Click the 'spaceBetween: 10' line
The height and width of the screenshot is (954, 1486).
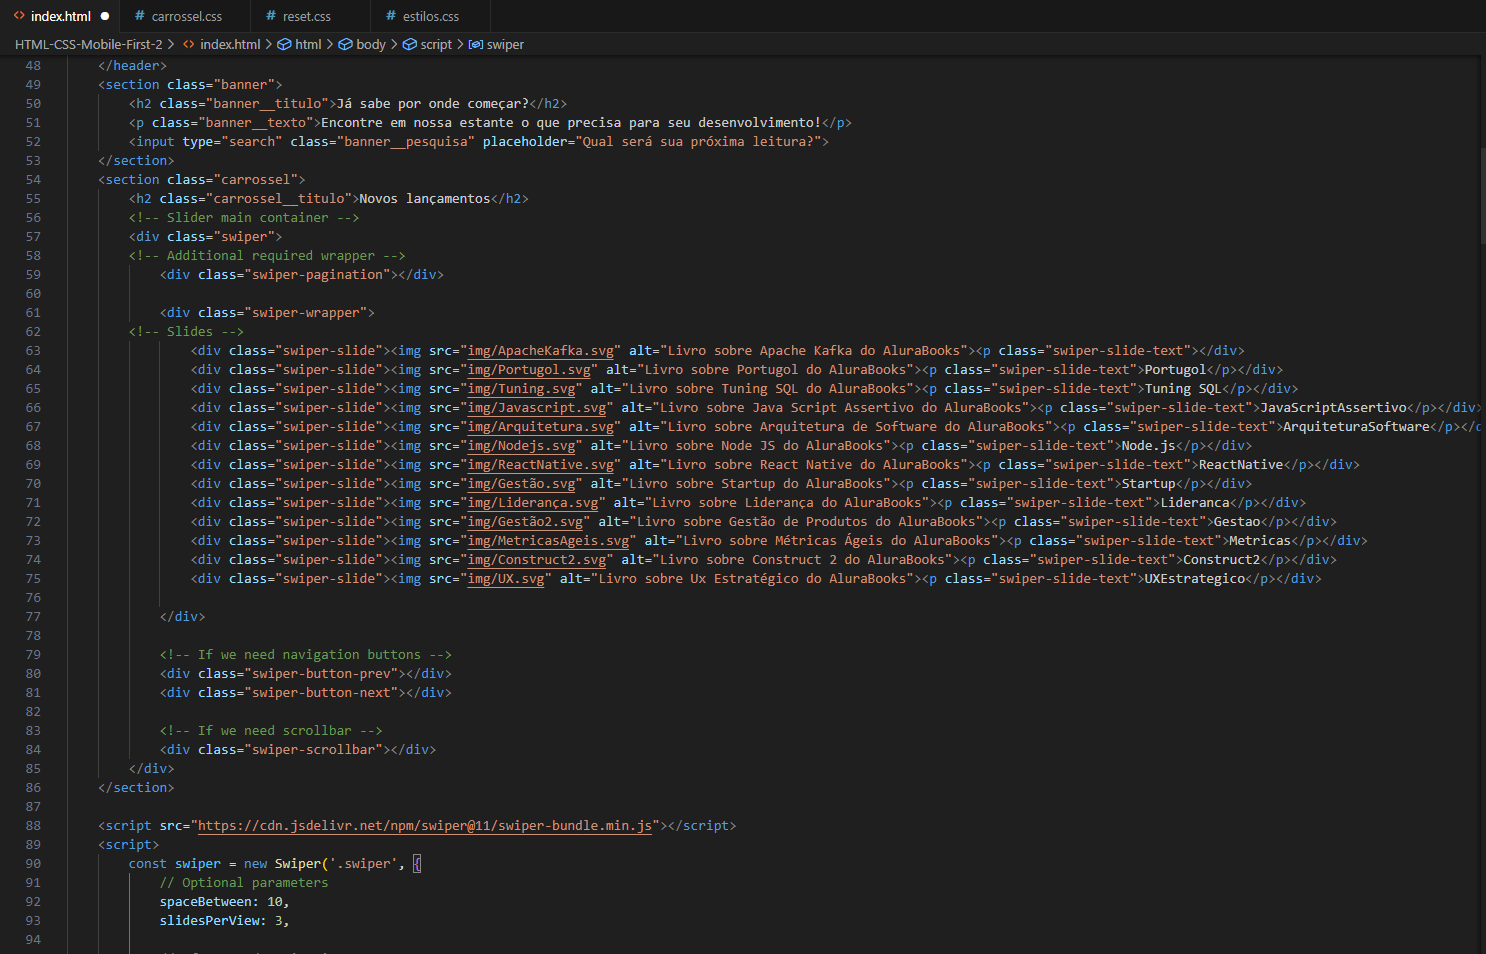[x=225, y=902]
